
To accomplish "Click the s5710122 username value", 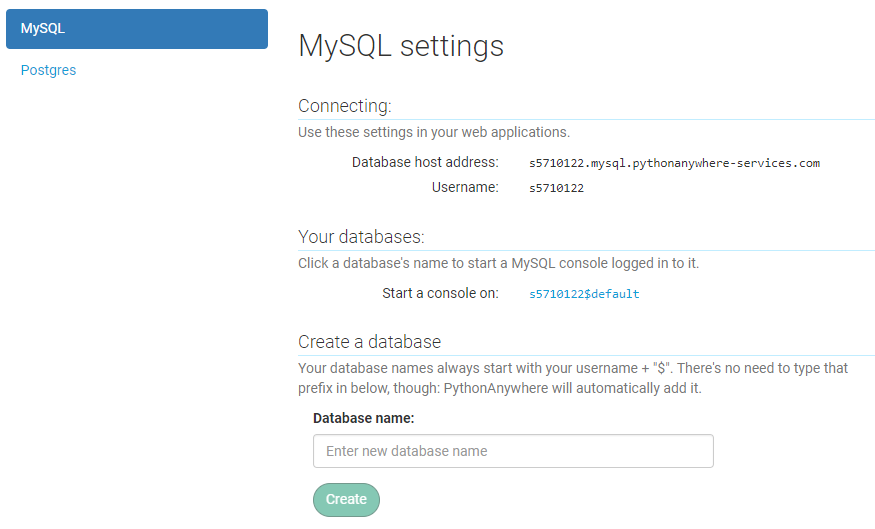I will (x=556, y=188).
